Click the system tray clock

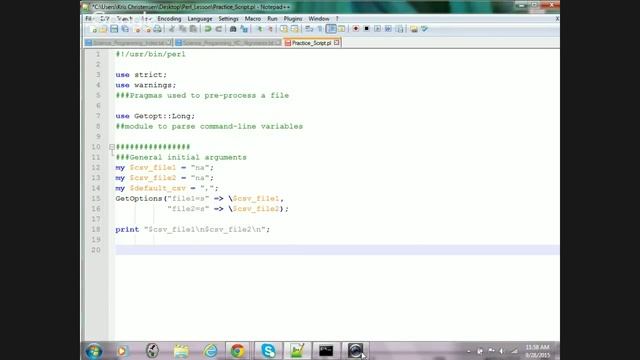coord(537,351)
